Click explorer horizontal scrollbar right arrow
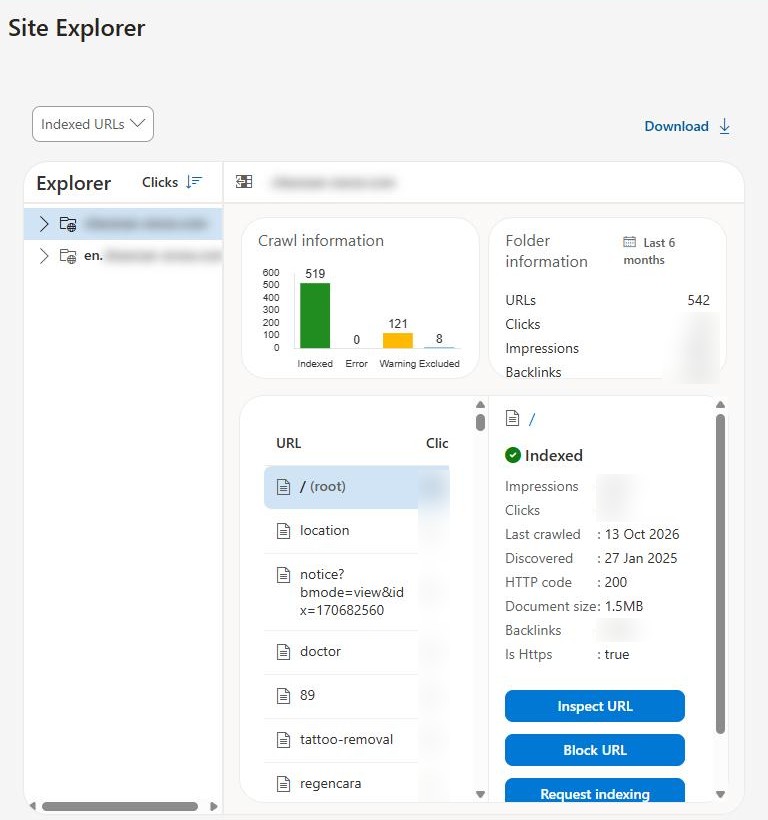 (x=213, y=806)
